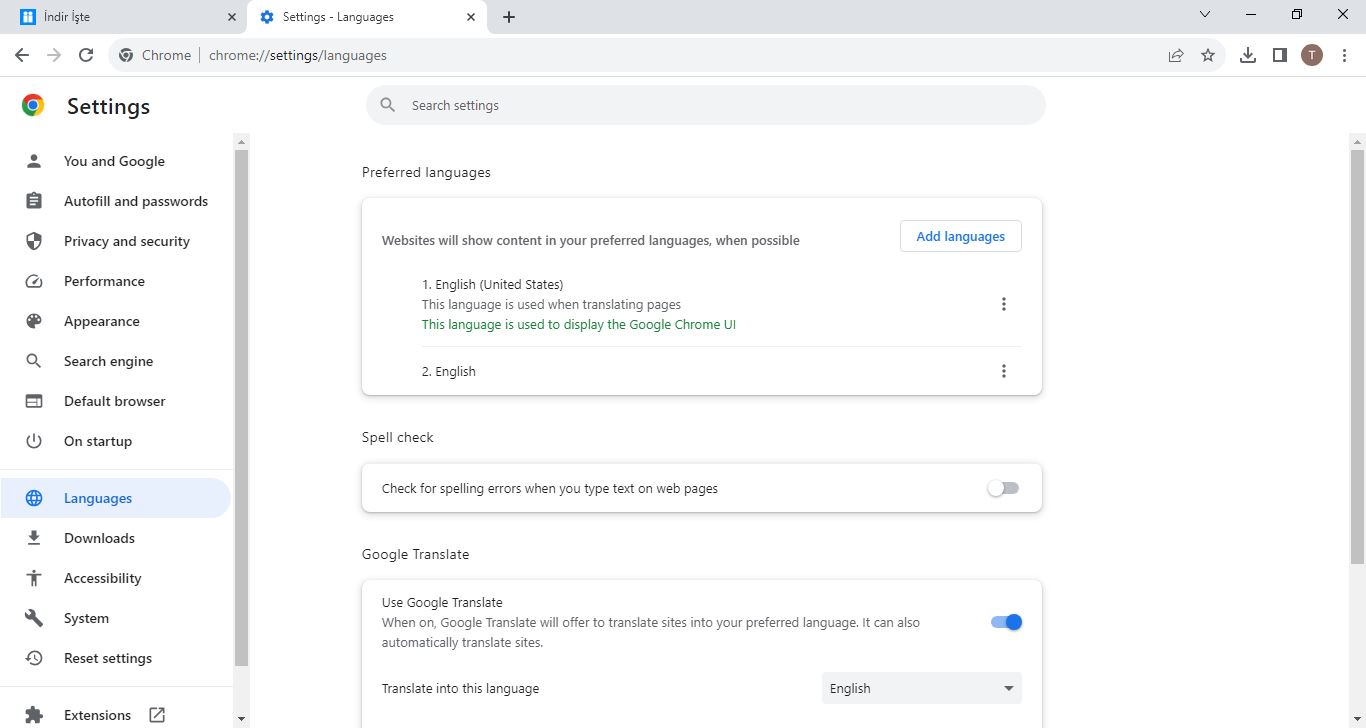Open a new tab with plus button

[509, 17]
